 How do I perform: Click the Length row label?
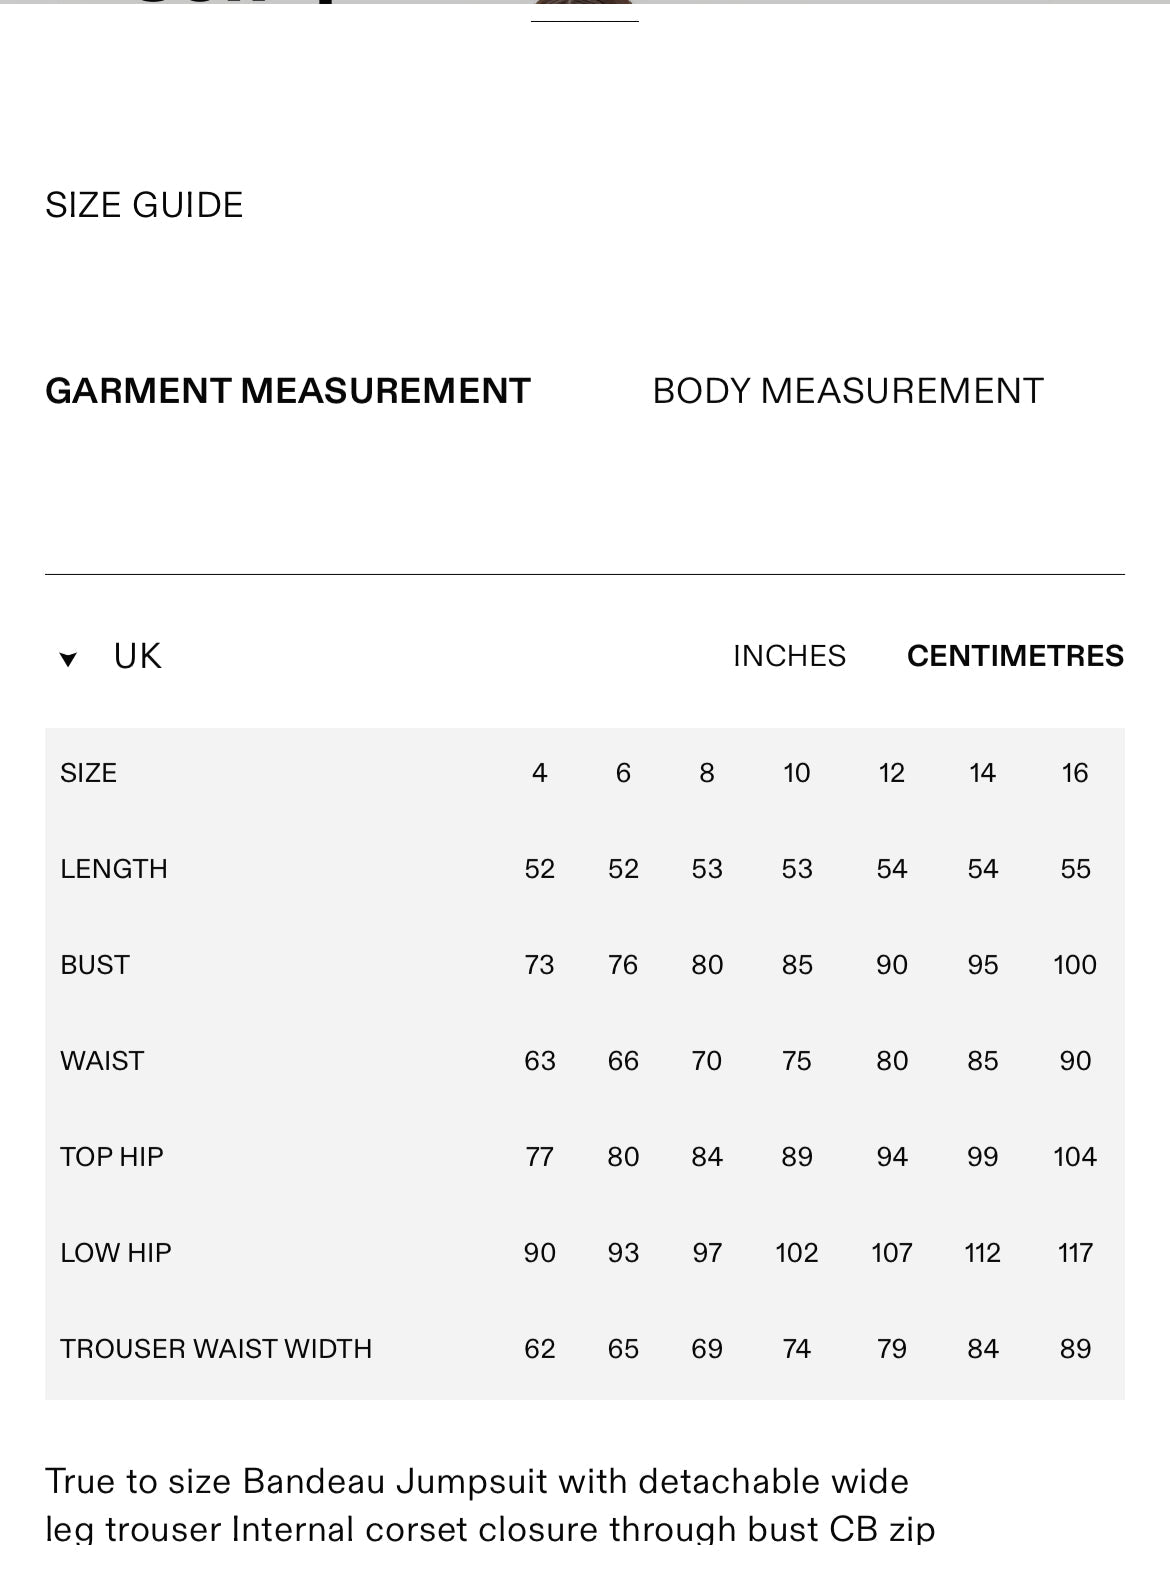pos(114,869)
